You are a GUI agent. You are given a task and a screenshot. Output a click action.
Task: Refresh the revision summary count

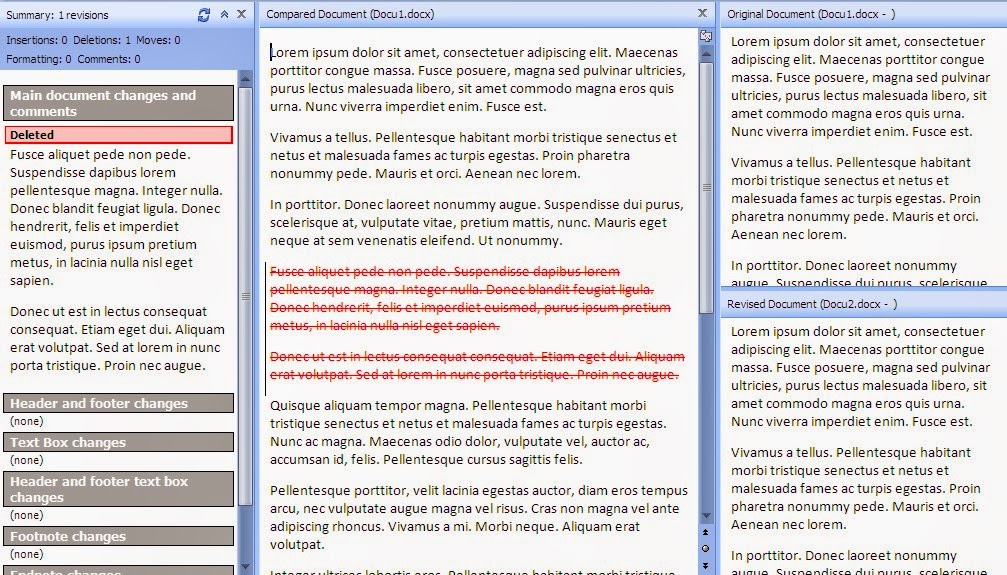point(204,15)
